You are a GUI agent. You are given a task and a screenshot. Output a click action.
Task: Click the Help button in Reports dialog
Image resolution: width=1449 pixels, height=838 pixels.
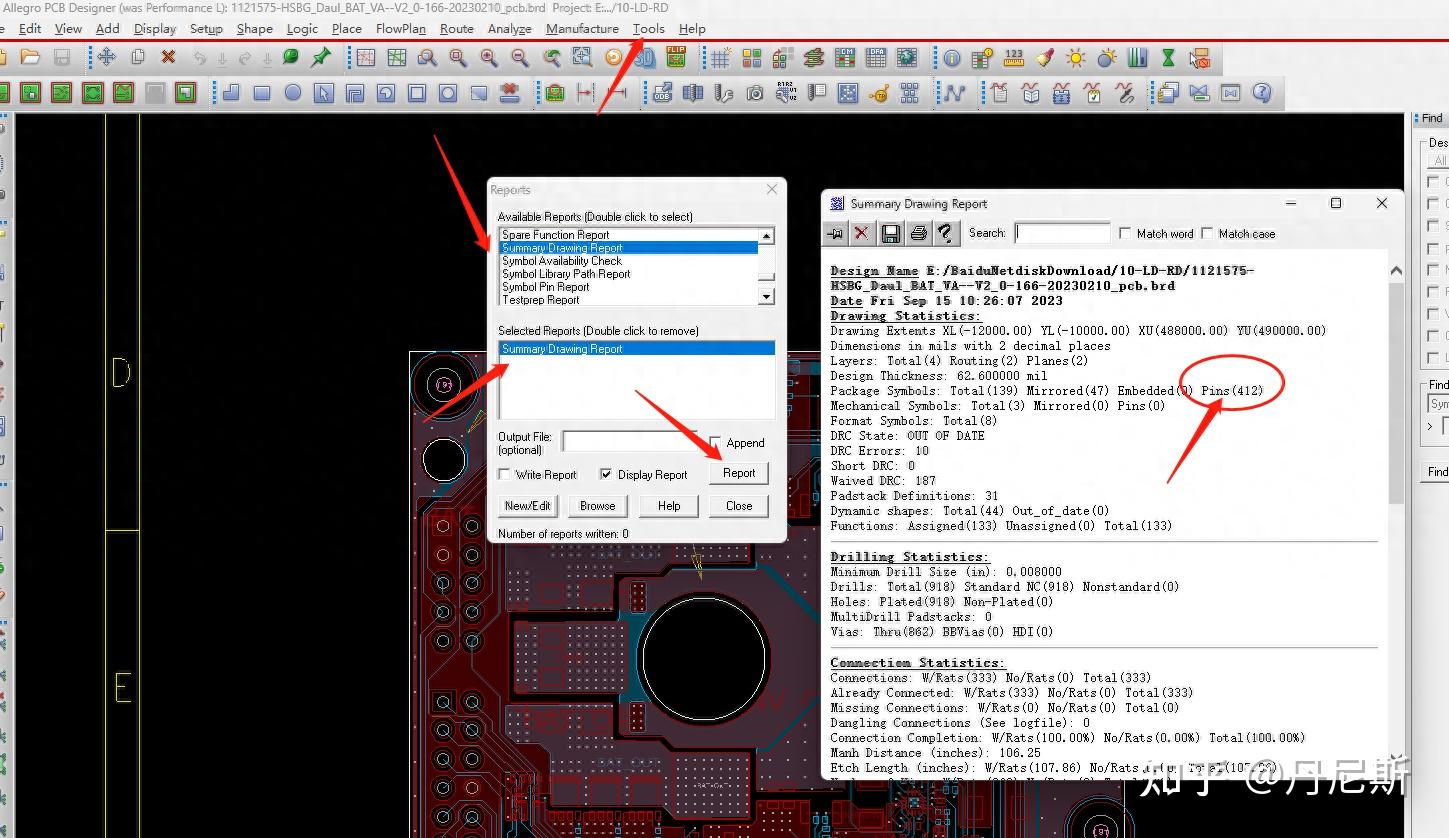tap(669, 505)
